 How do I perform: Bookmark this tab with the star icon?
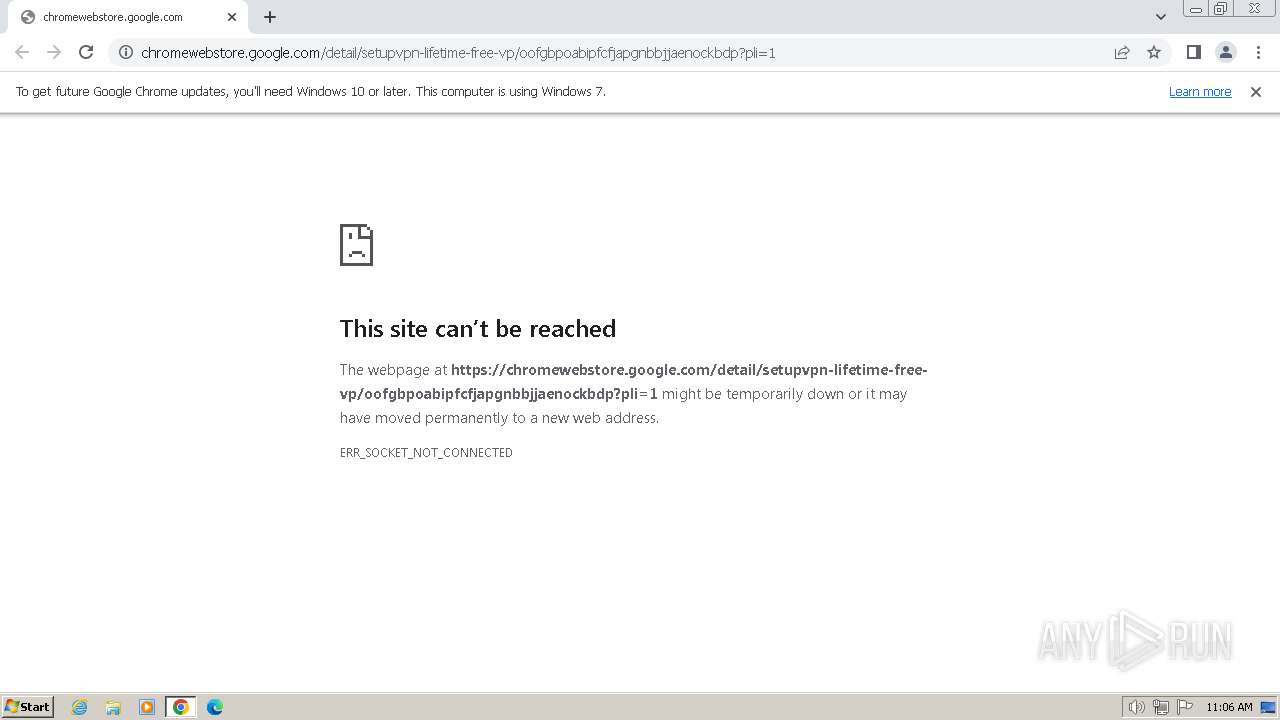1154,52
